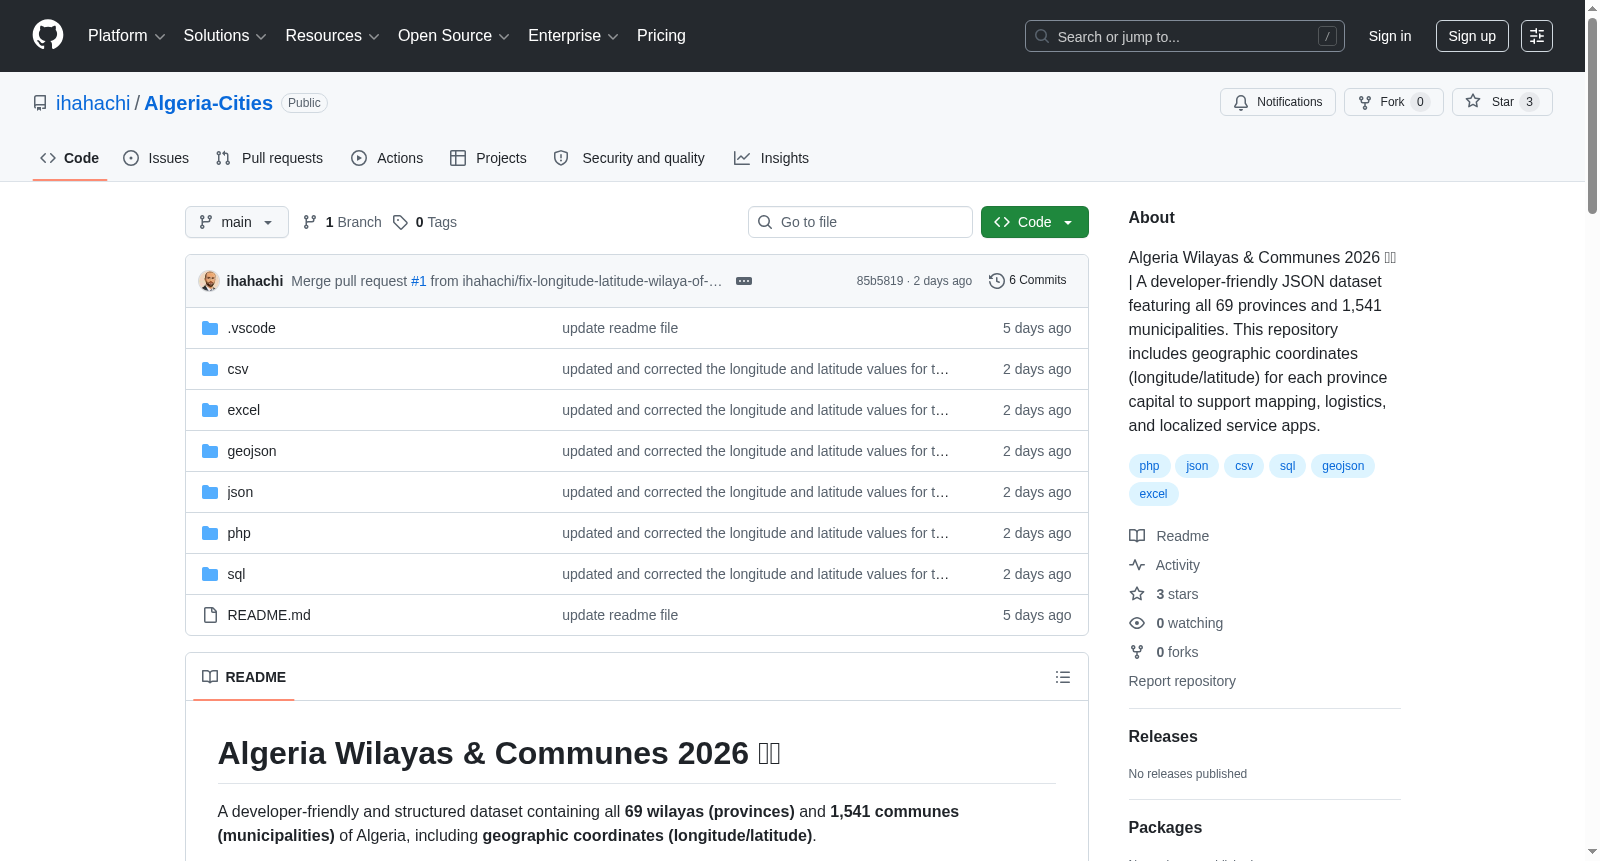Image resolution: width=1600 pixels, height=861 pixels.
Task: Click the tag icon beside 0 Tags
Action: (x=400, y=222)
